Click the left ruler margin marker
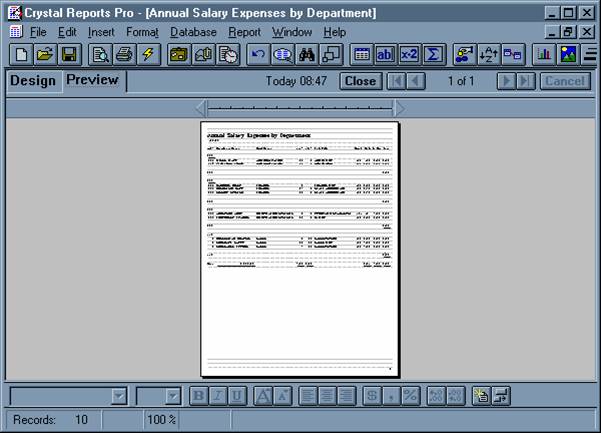This screenshot has height=433, width=601. coord(201,108)
